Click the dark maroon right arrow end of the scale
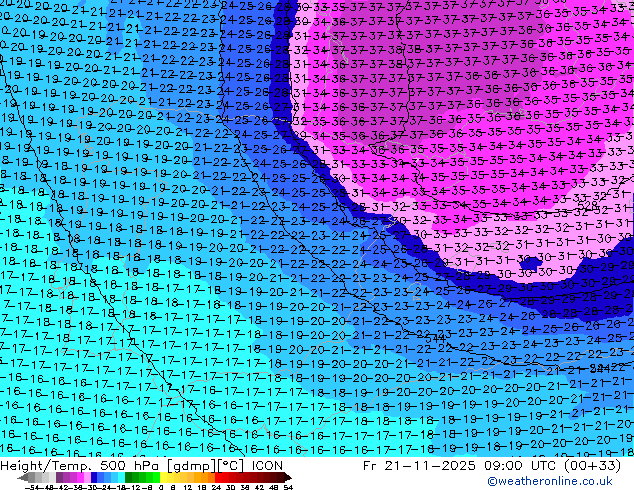 pyautogui.click(x=287, y=477)
